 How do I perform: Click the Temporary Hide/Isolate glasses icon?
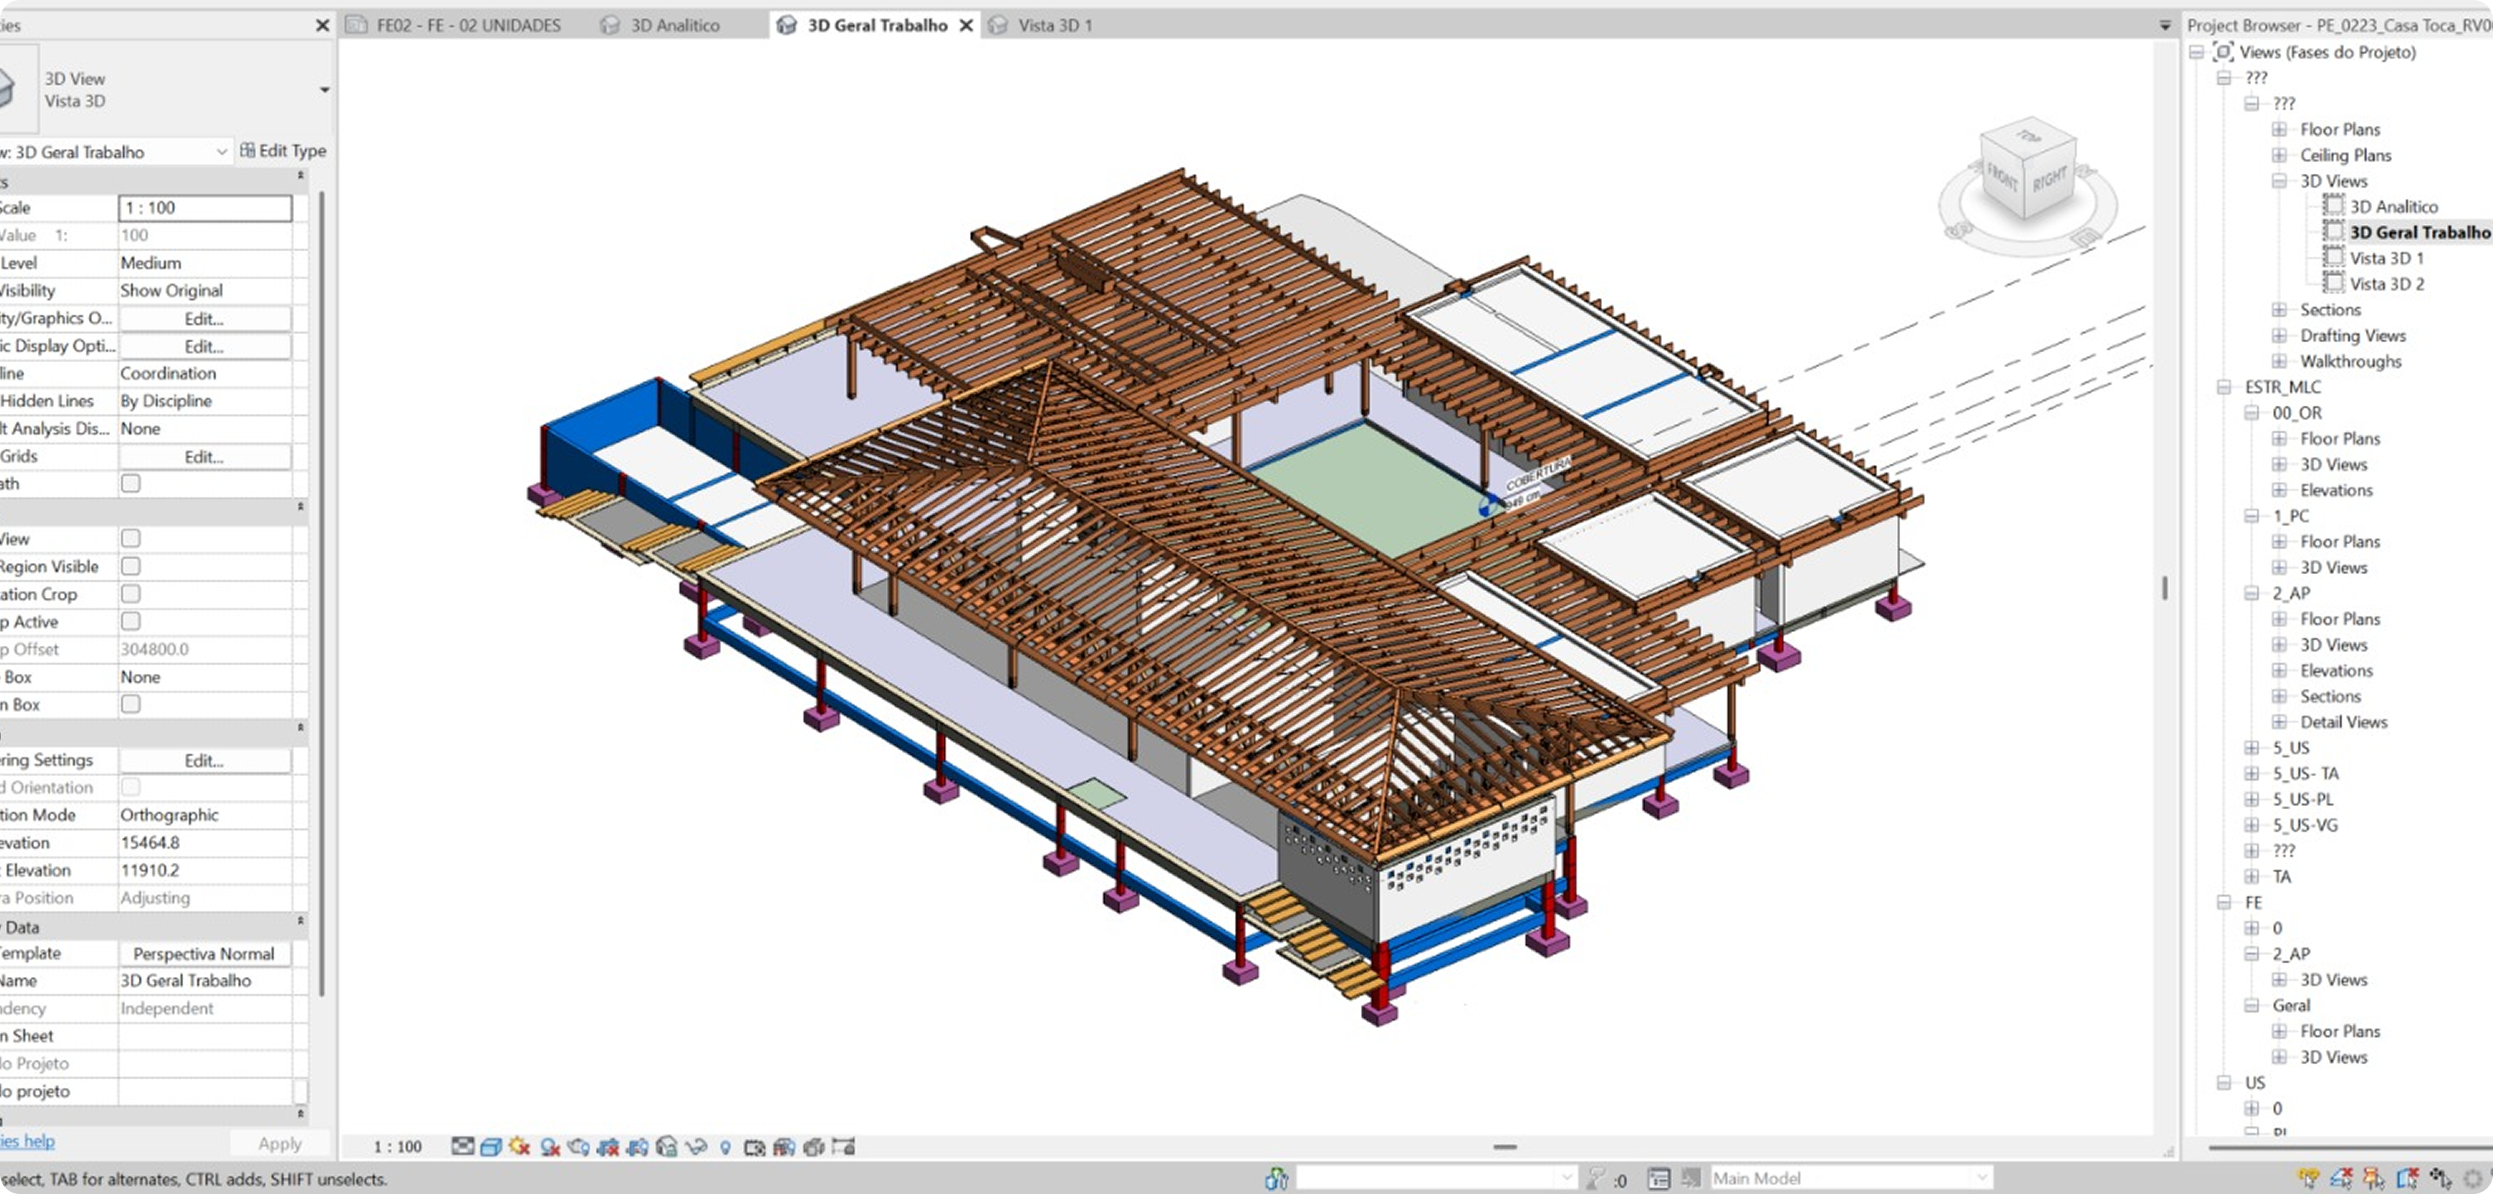696,1147
